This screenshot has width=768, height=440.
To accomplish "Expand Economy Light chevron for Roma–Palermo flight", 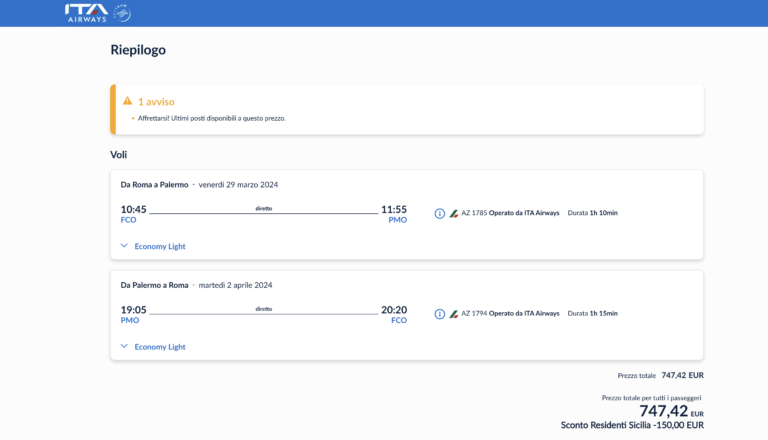I will pos(124,246).
